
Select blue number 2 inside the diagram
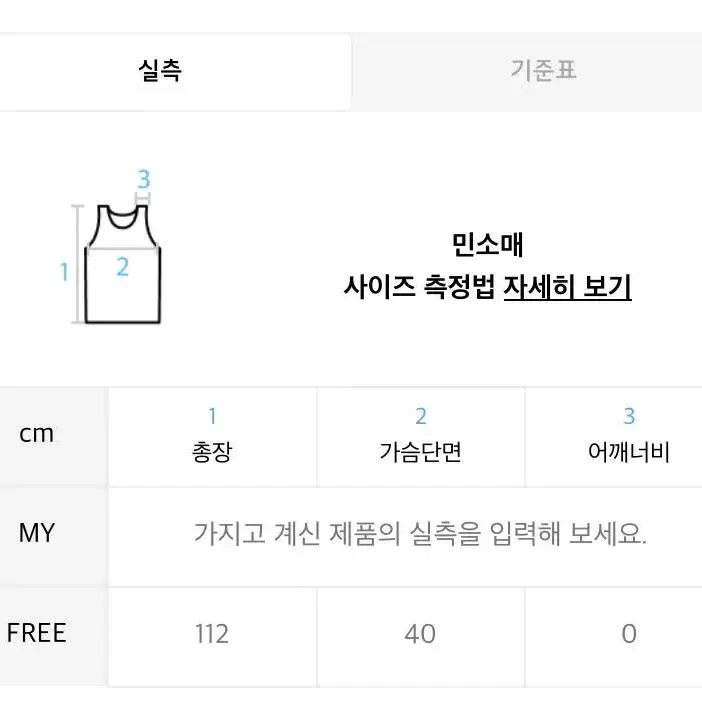click(123, 267)
